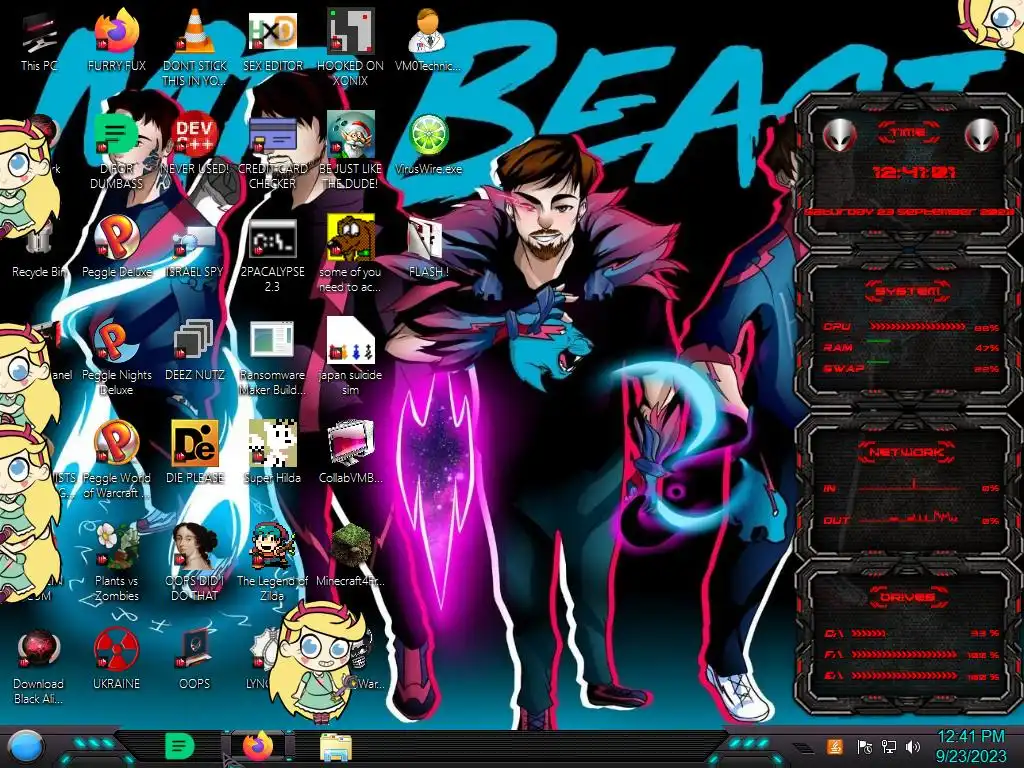The image size is (1024, 768).
Task: Select the DEEZ NUTZ stacked windows icon
Action: tap(194, 340)
